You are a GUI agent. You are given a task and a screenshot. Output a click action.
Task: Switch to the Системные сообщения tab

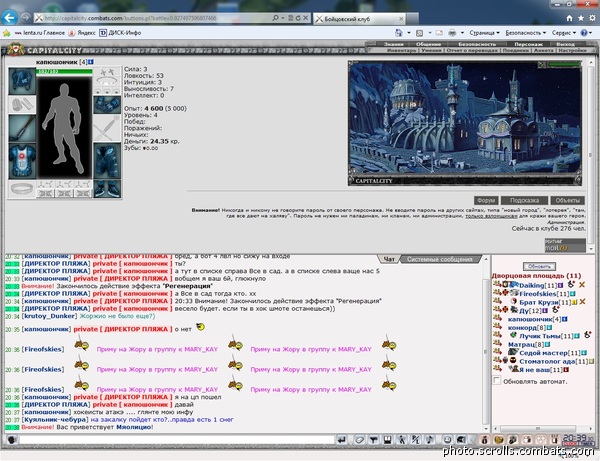click(x=439, y=259)
